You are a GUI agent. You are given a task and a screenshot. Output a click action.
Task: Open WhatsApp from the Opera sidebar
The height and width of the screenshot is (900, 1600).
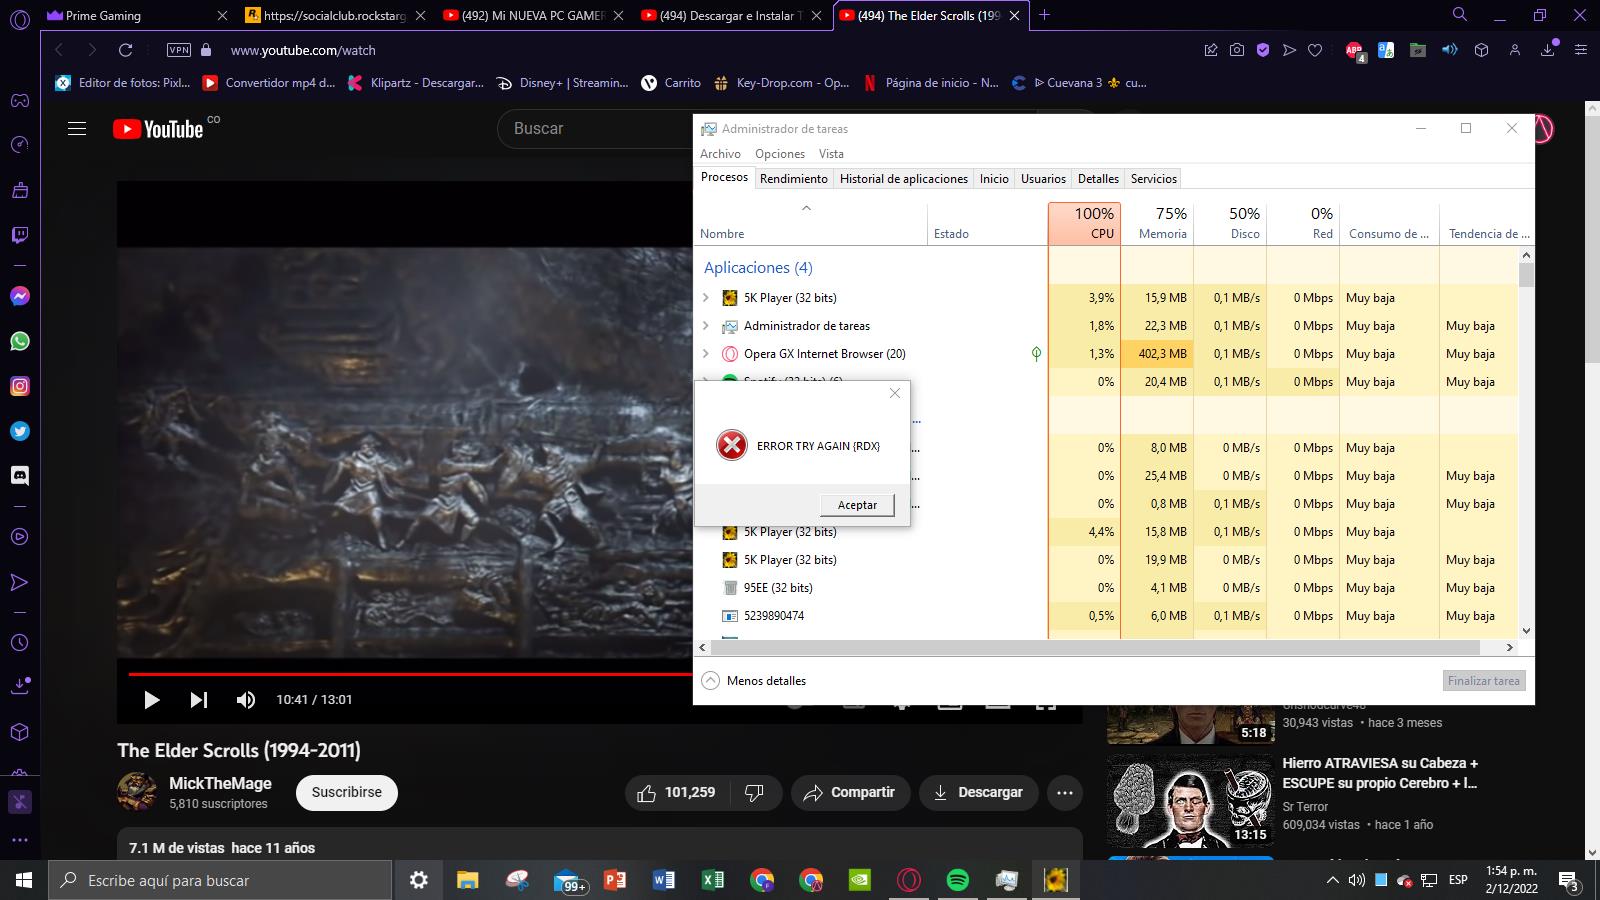click(20, 341)
